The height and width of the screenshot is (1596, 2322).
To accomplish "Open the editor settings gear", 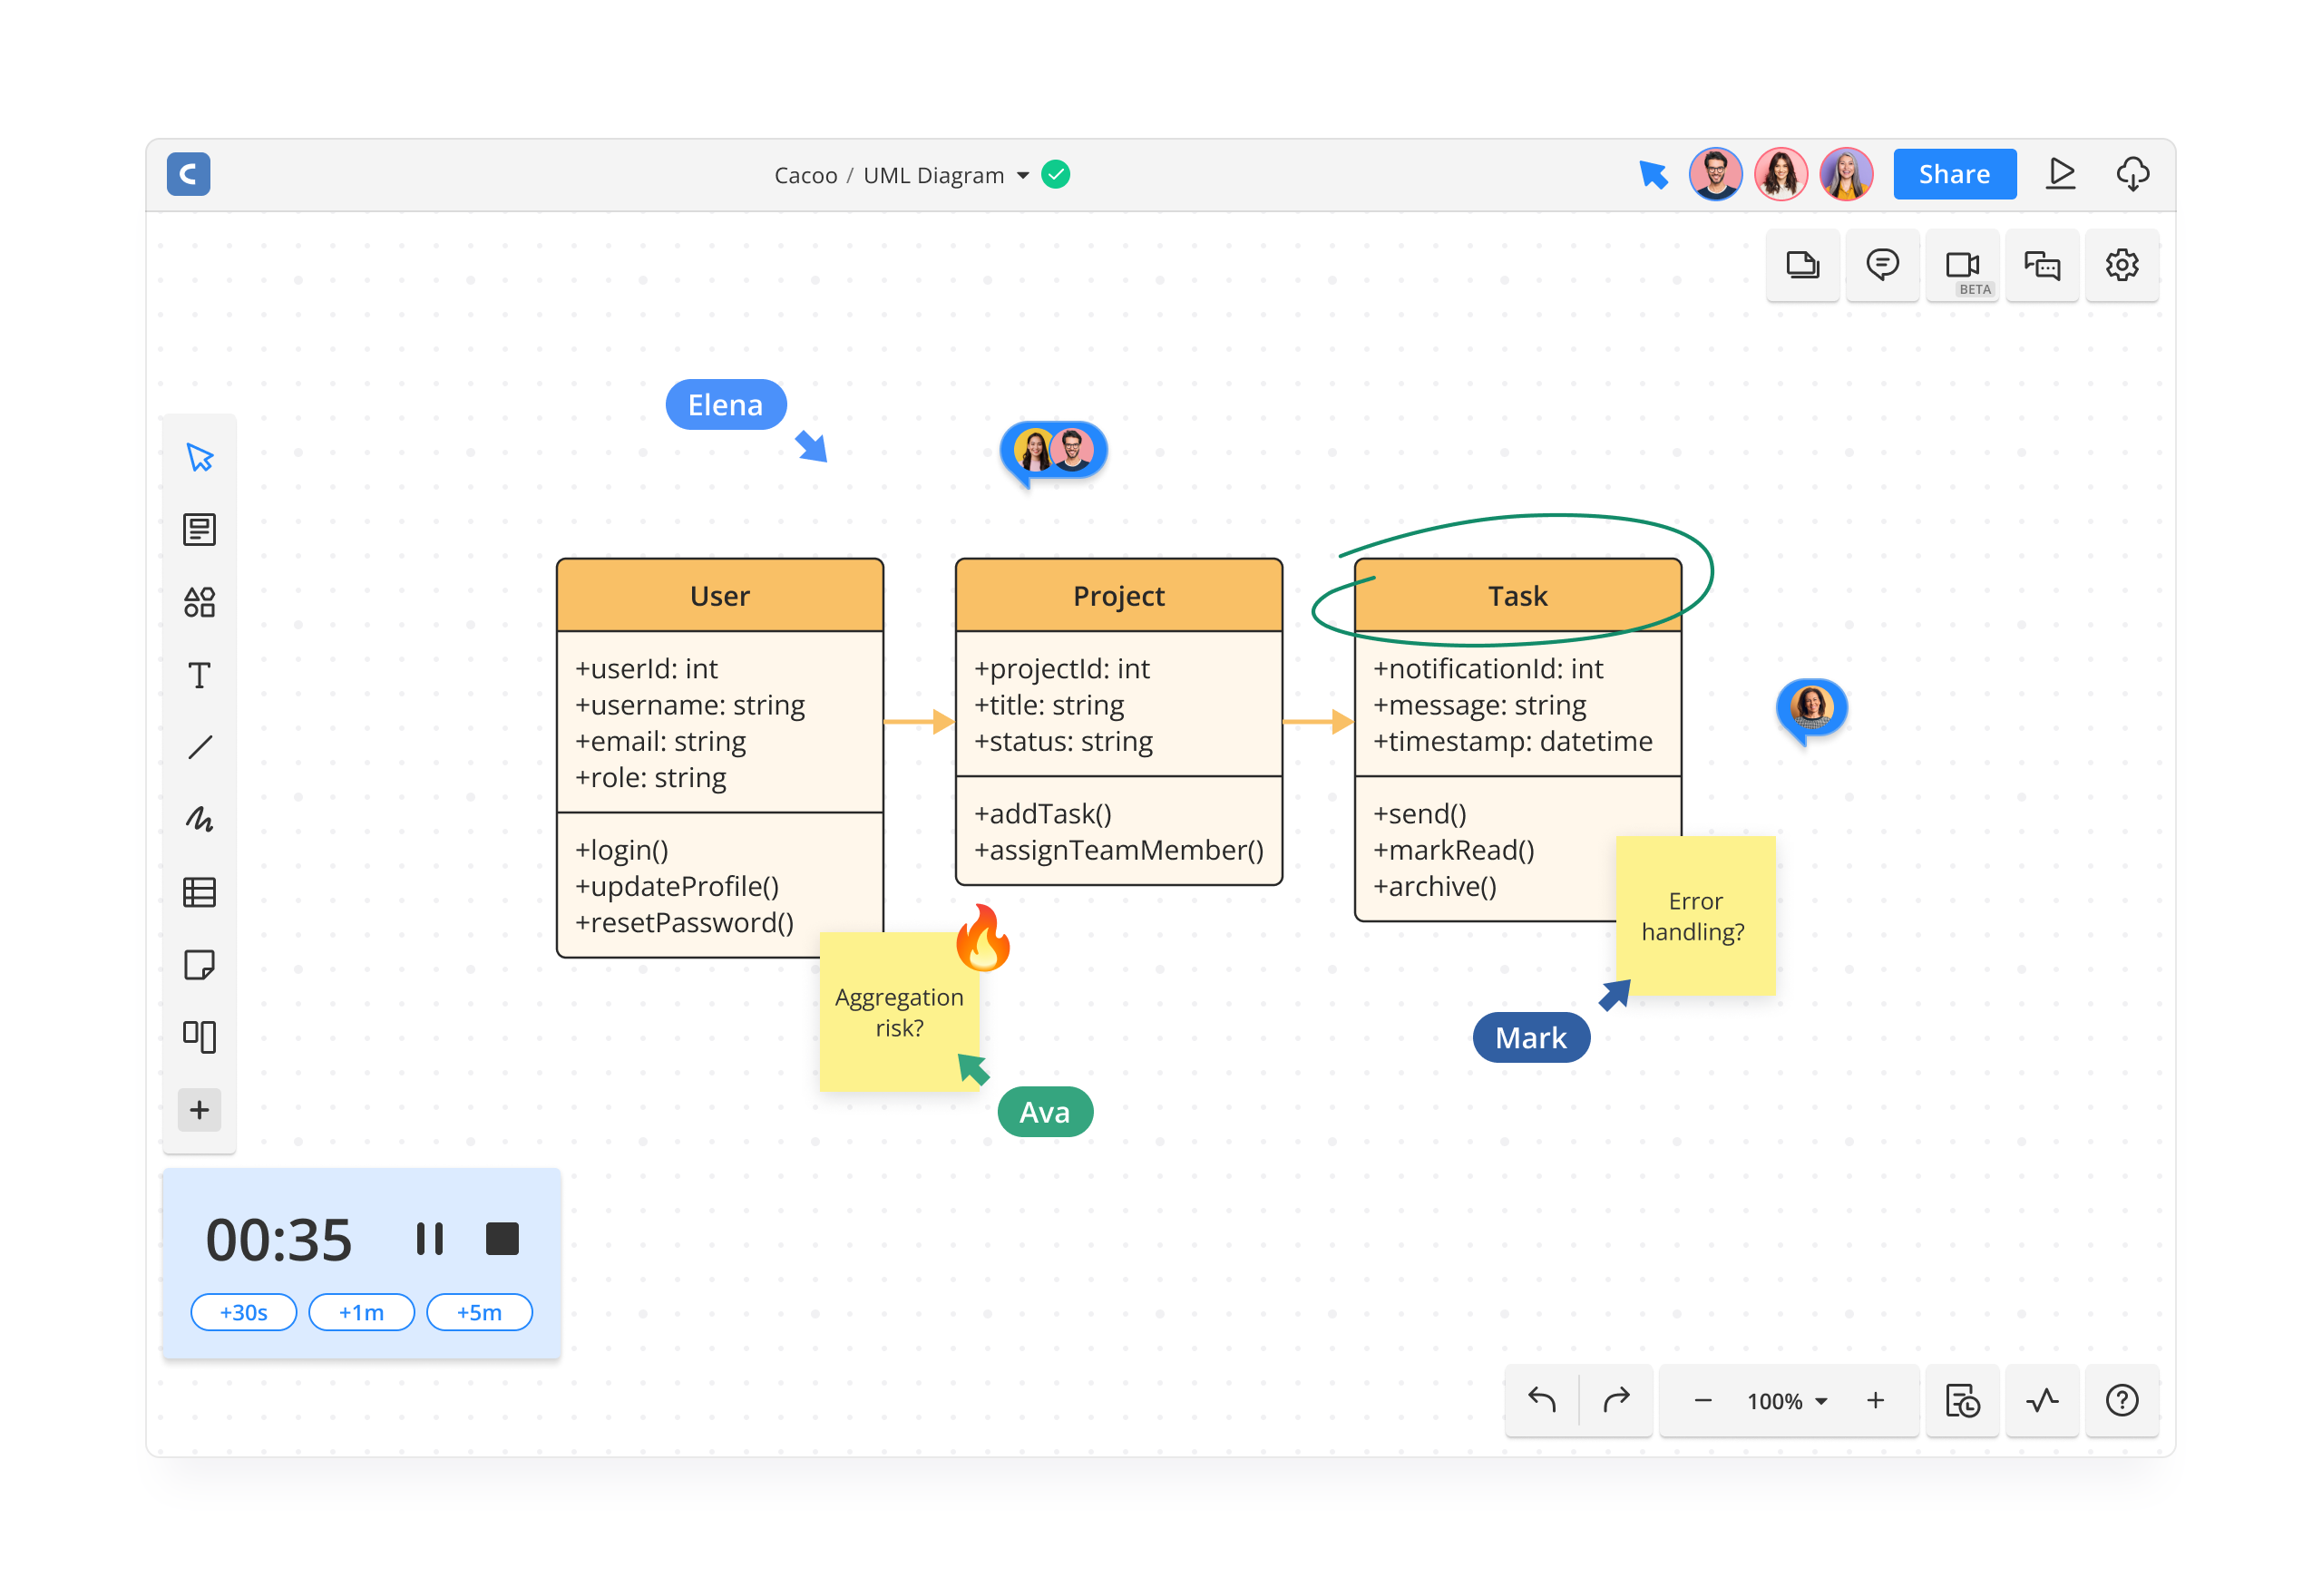I will click(2121, 265).
